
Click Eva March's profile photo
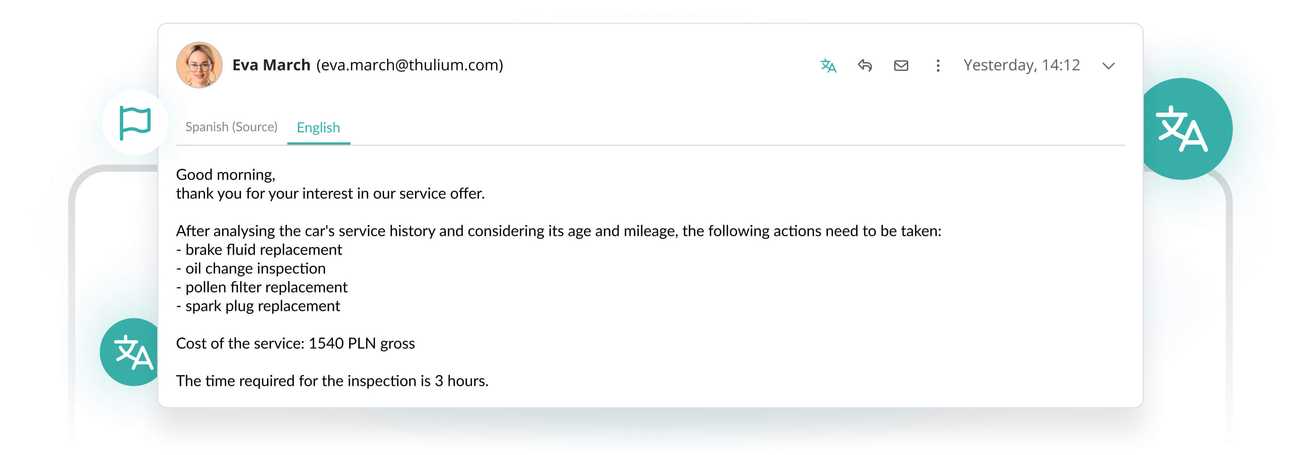coord(199,65)
